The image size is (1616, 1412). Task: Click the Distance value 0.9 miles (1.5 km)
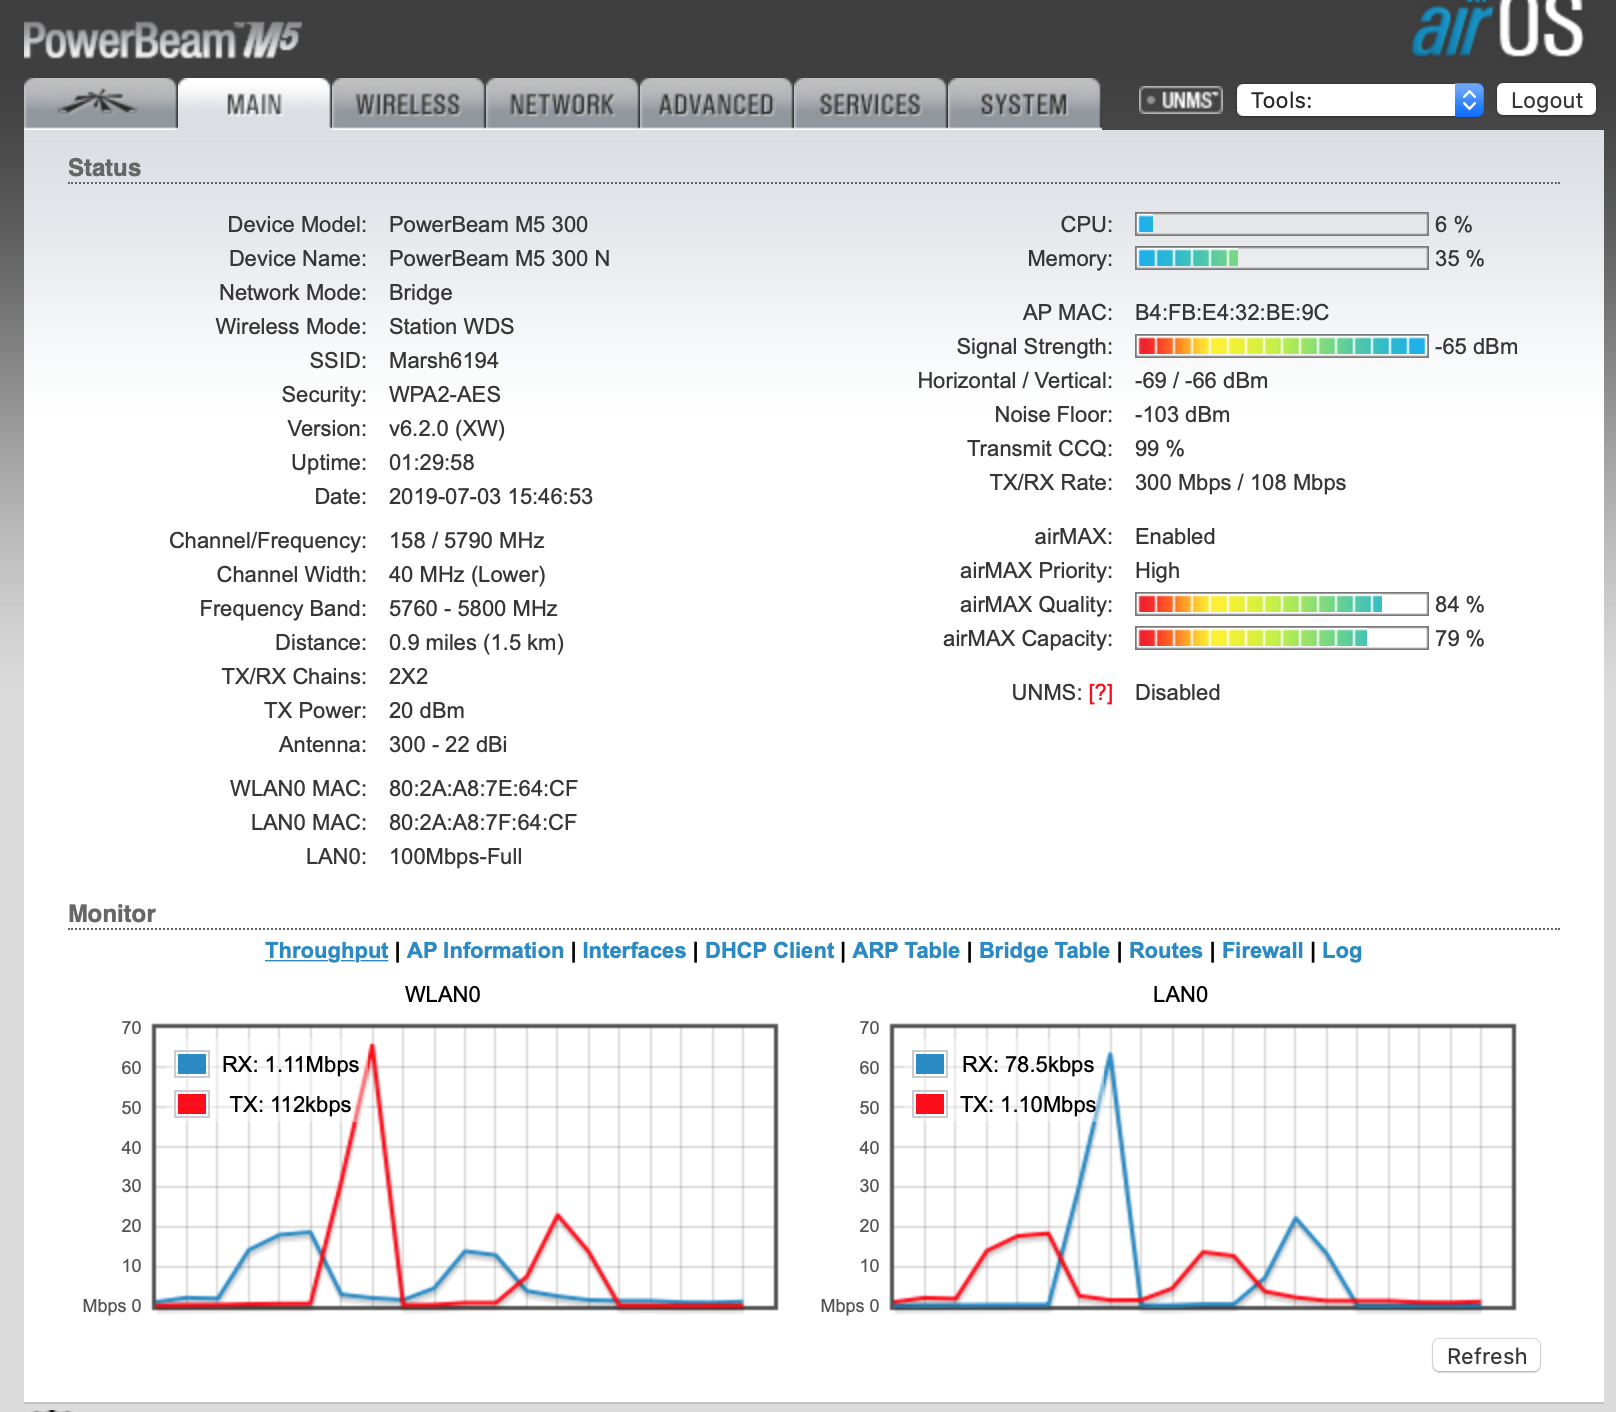click(476, 643)
